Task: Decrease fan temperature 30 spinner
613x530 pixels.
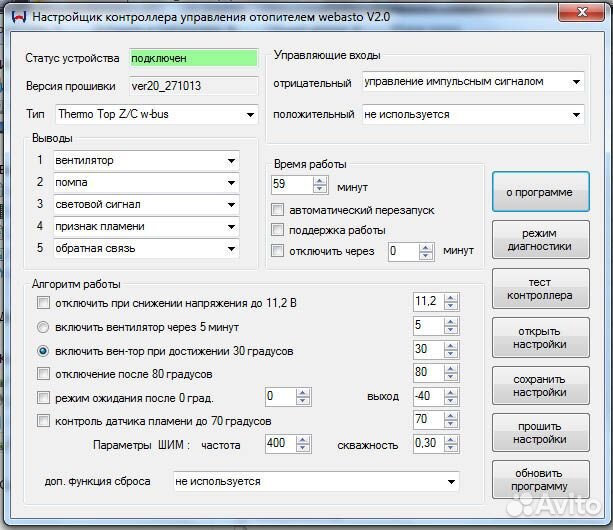Action: (x=451, y=354)
